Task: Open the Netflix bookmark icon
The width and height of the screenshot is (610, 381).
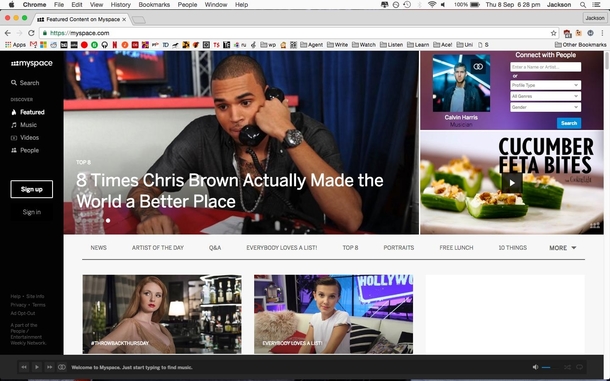Action: point(114,45)
